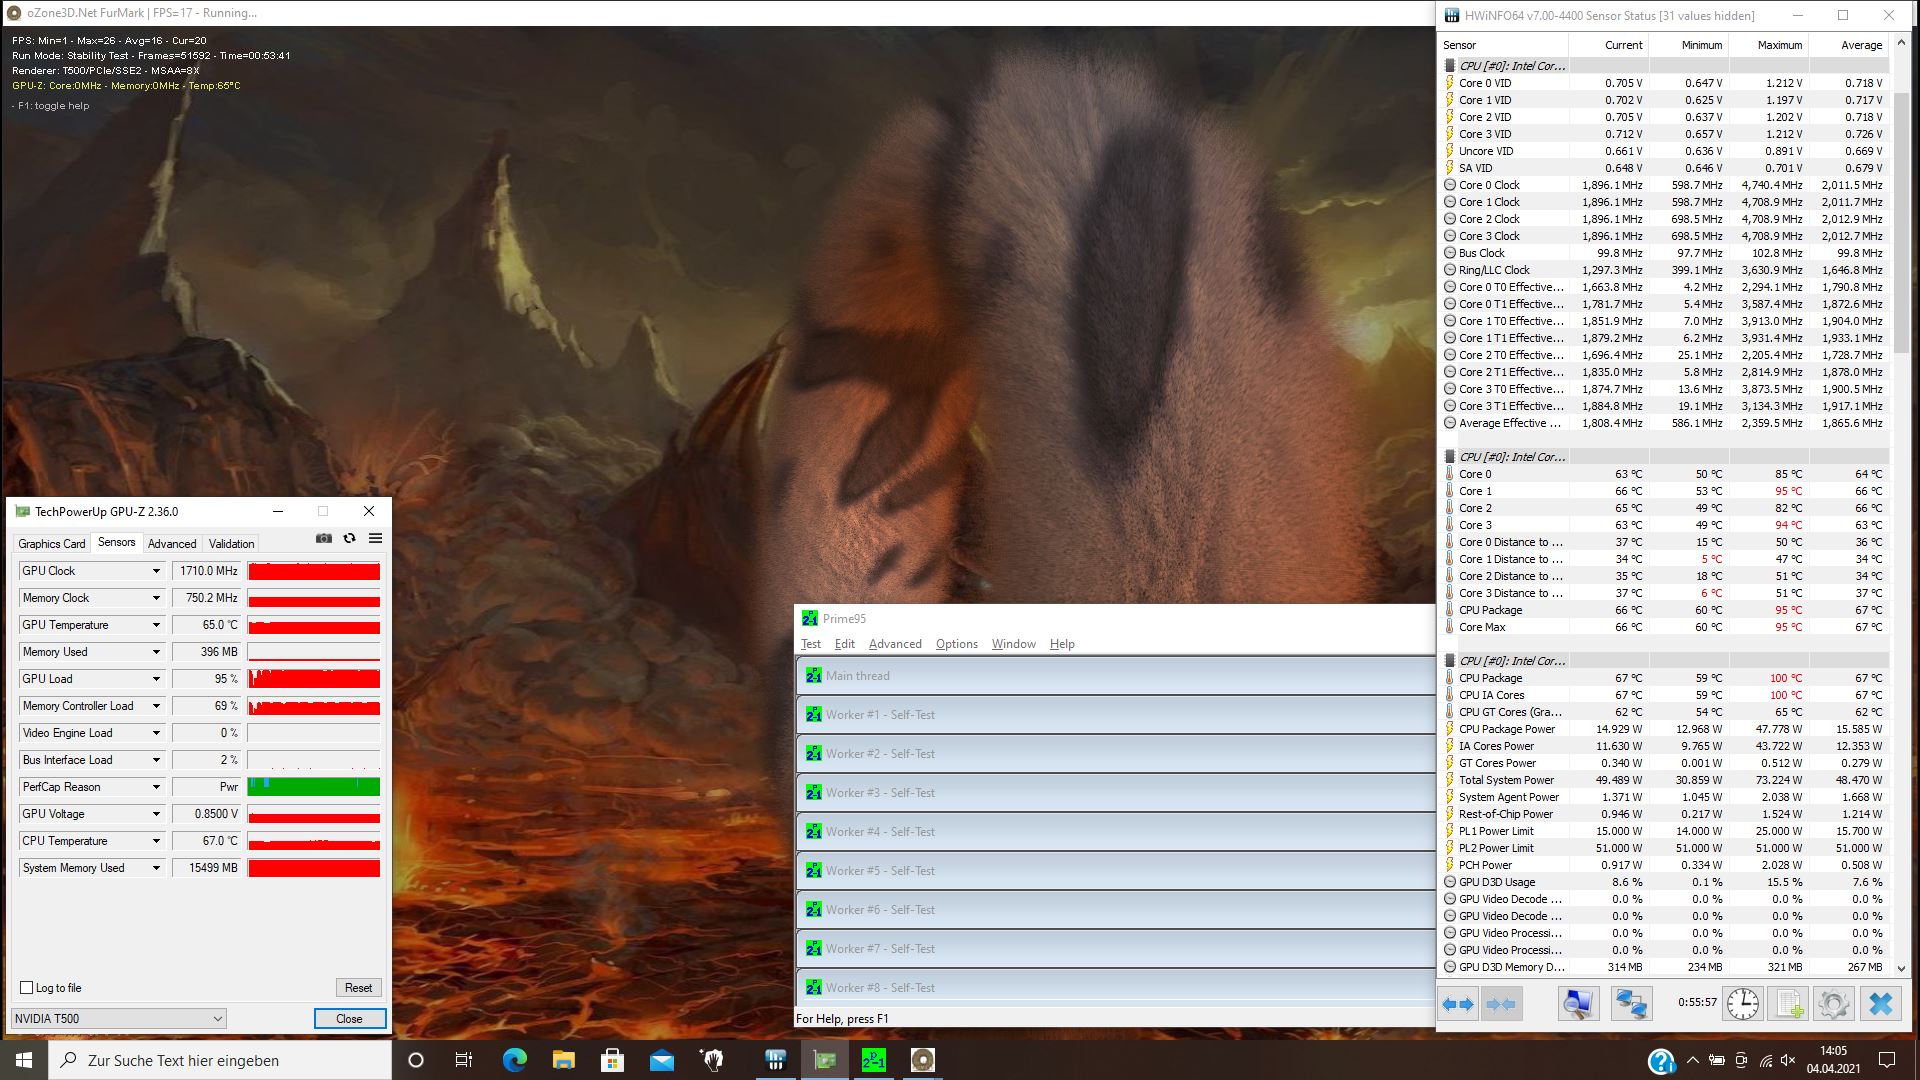1920x1080 pixels.
Task: Open NVIDIA T500 device selector
Action: tap(118, 1019)
